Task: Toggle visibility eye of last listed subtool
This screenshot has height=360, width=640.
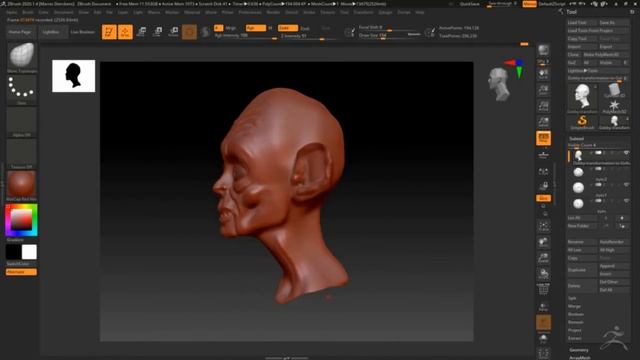Action: pyautogui.click(x=626, y=200)
